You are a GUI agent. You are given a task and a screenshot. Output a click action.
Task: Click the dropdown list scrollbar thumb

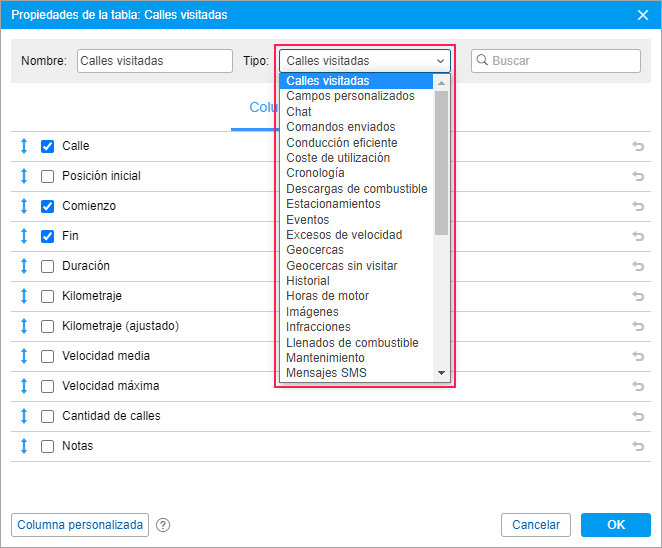442,160
